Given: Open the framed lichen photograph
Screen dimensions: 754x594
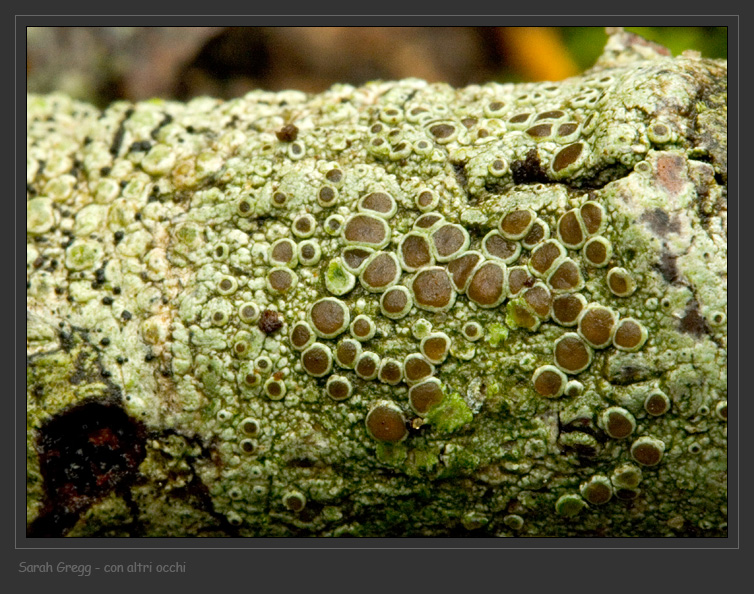Looking at the screenshot, I should click(377, 282).
